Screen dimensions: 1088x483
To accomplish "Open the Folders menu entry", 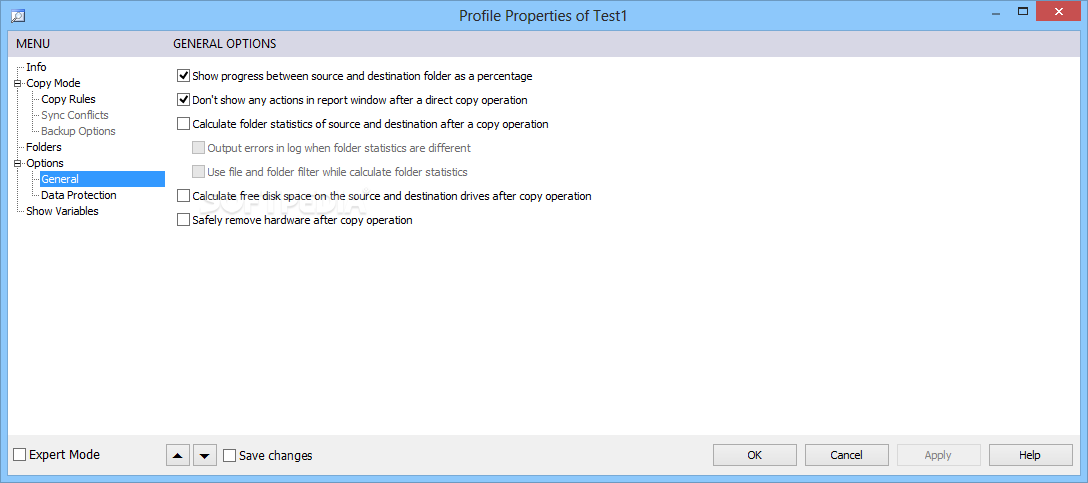I will coord(44,147).
